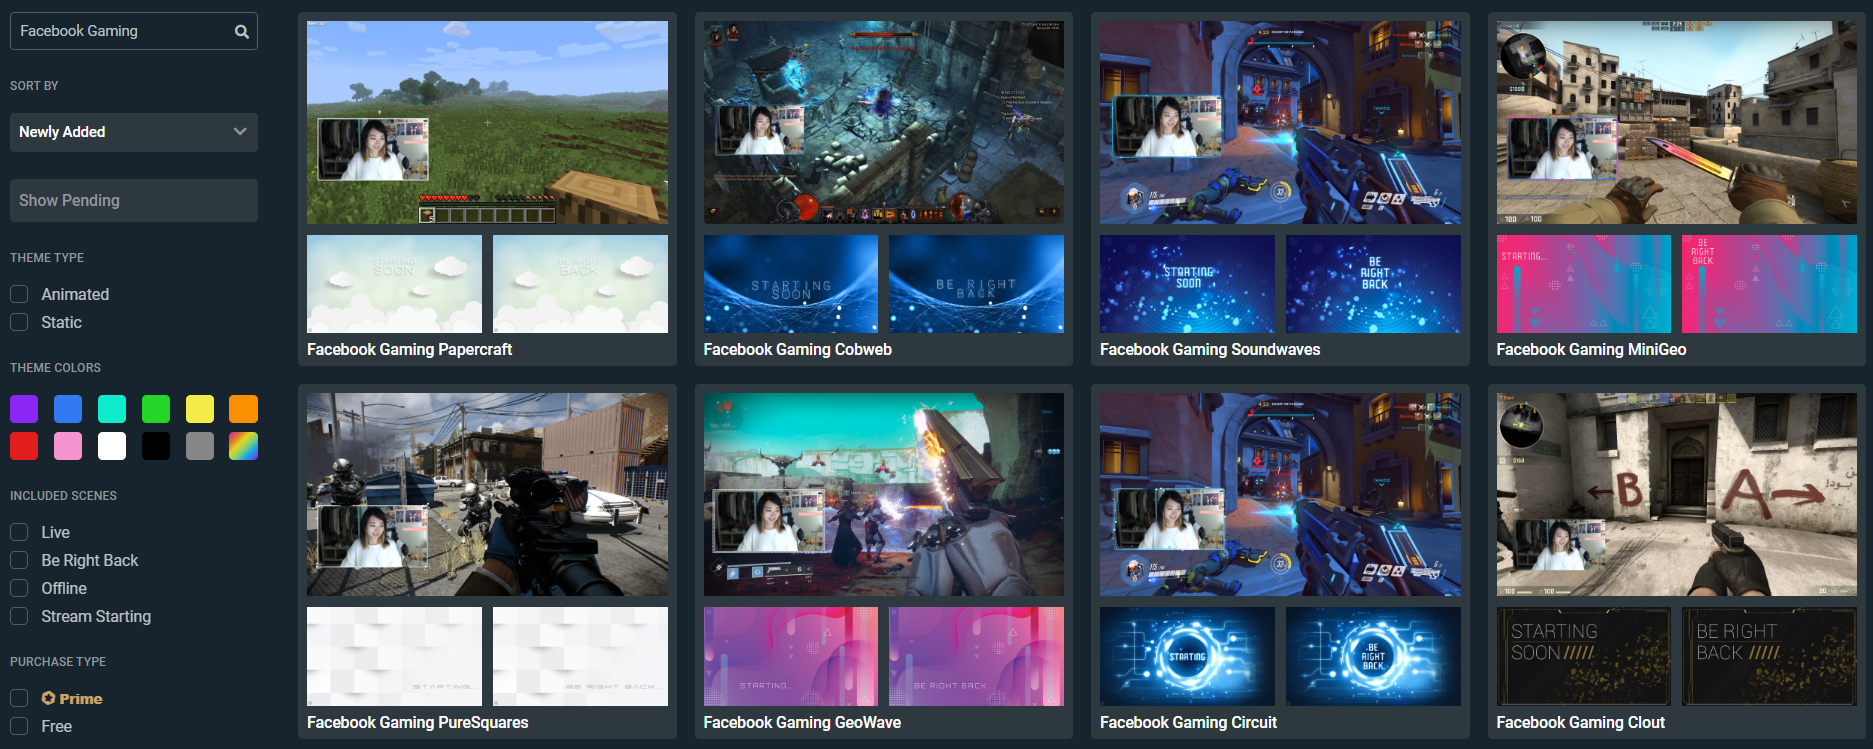The image size is (1873, 749).
Task: Select the black theme color swatch
Action: tap(156, 446)
